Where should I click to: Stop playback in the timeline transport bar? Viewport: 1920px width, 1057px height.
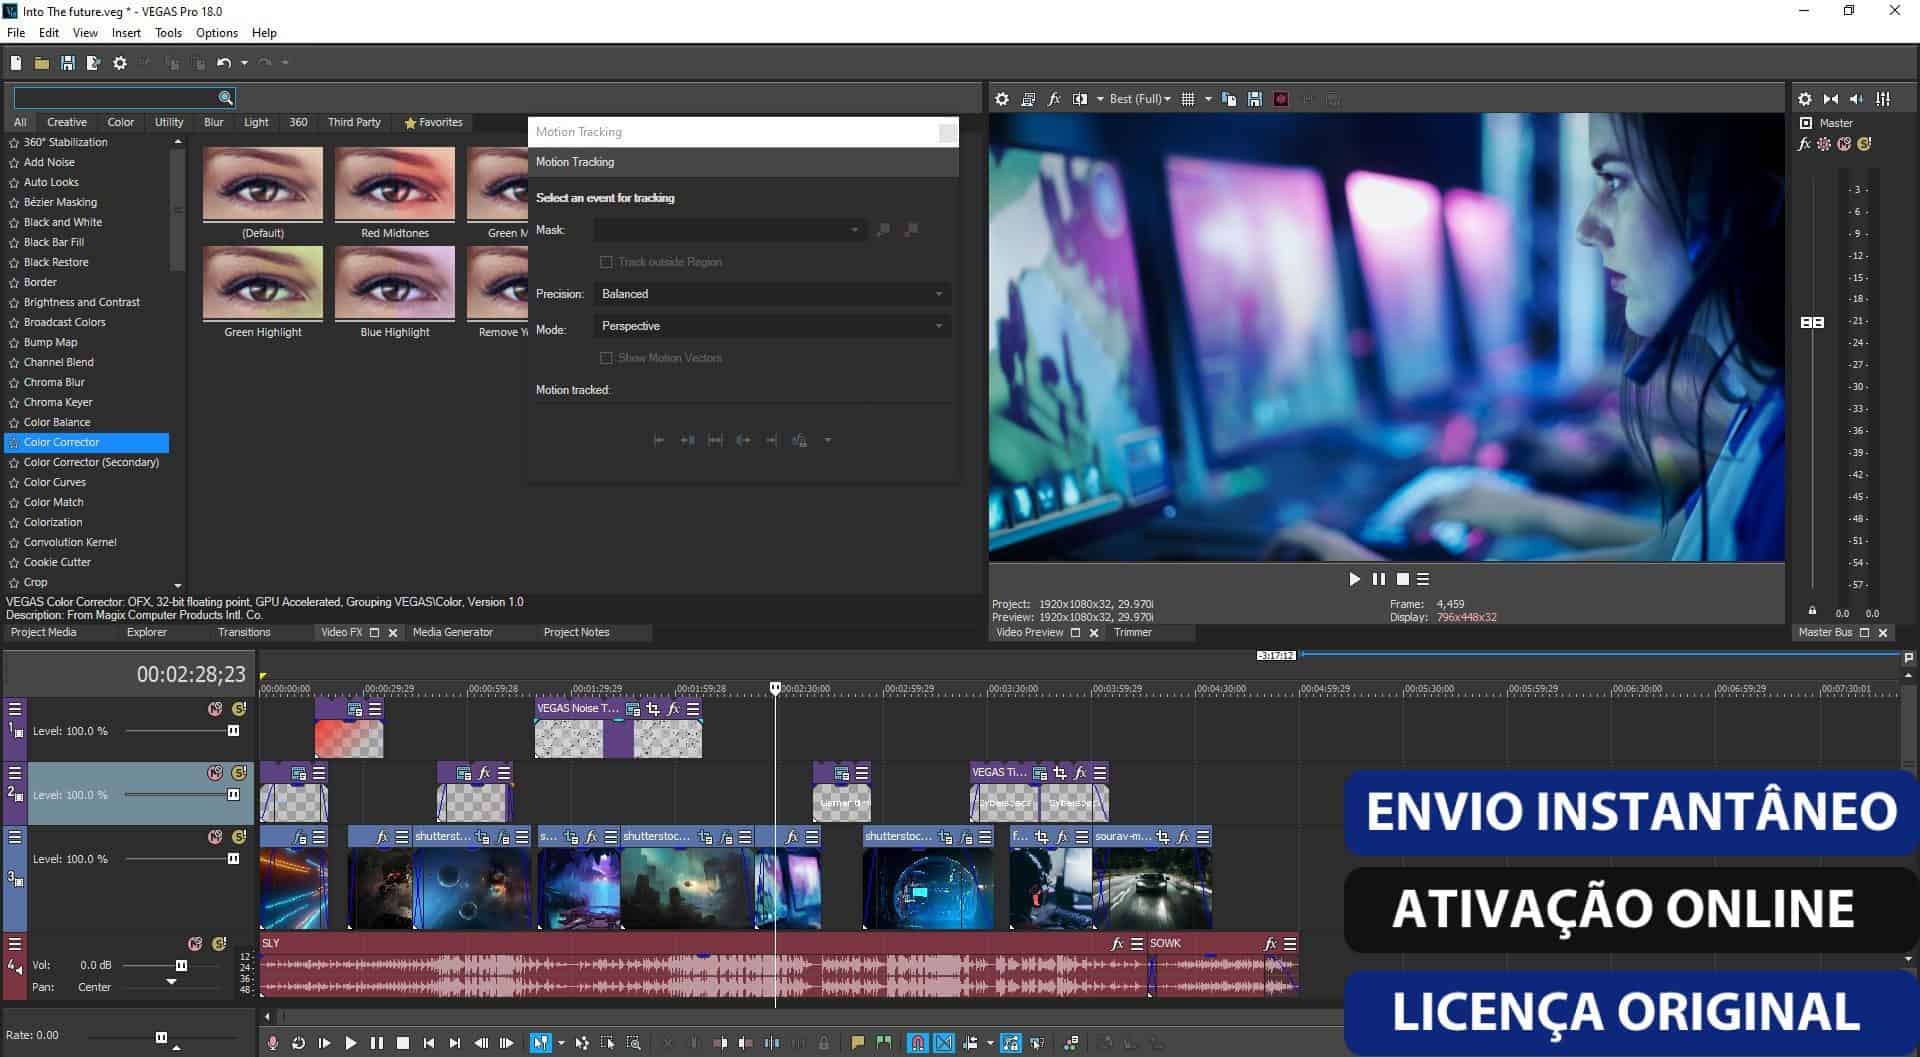403,1043
